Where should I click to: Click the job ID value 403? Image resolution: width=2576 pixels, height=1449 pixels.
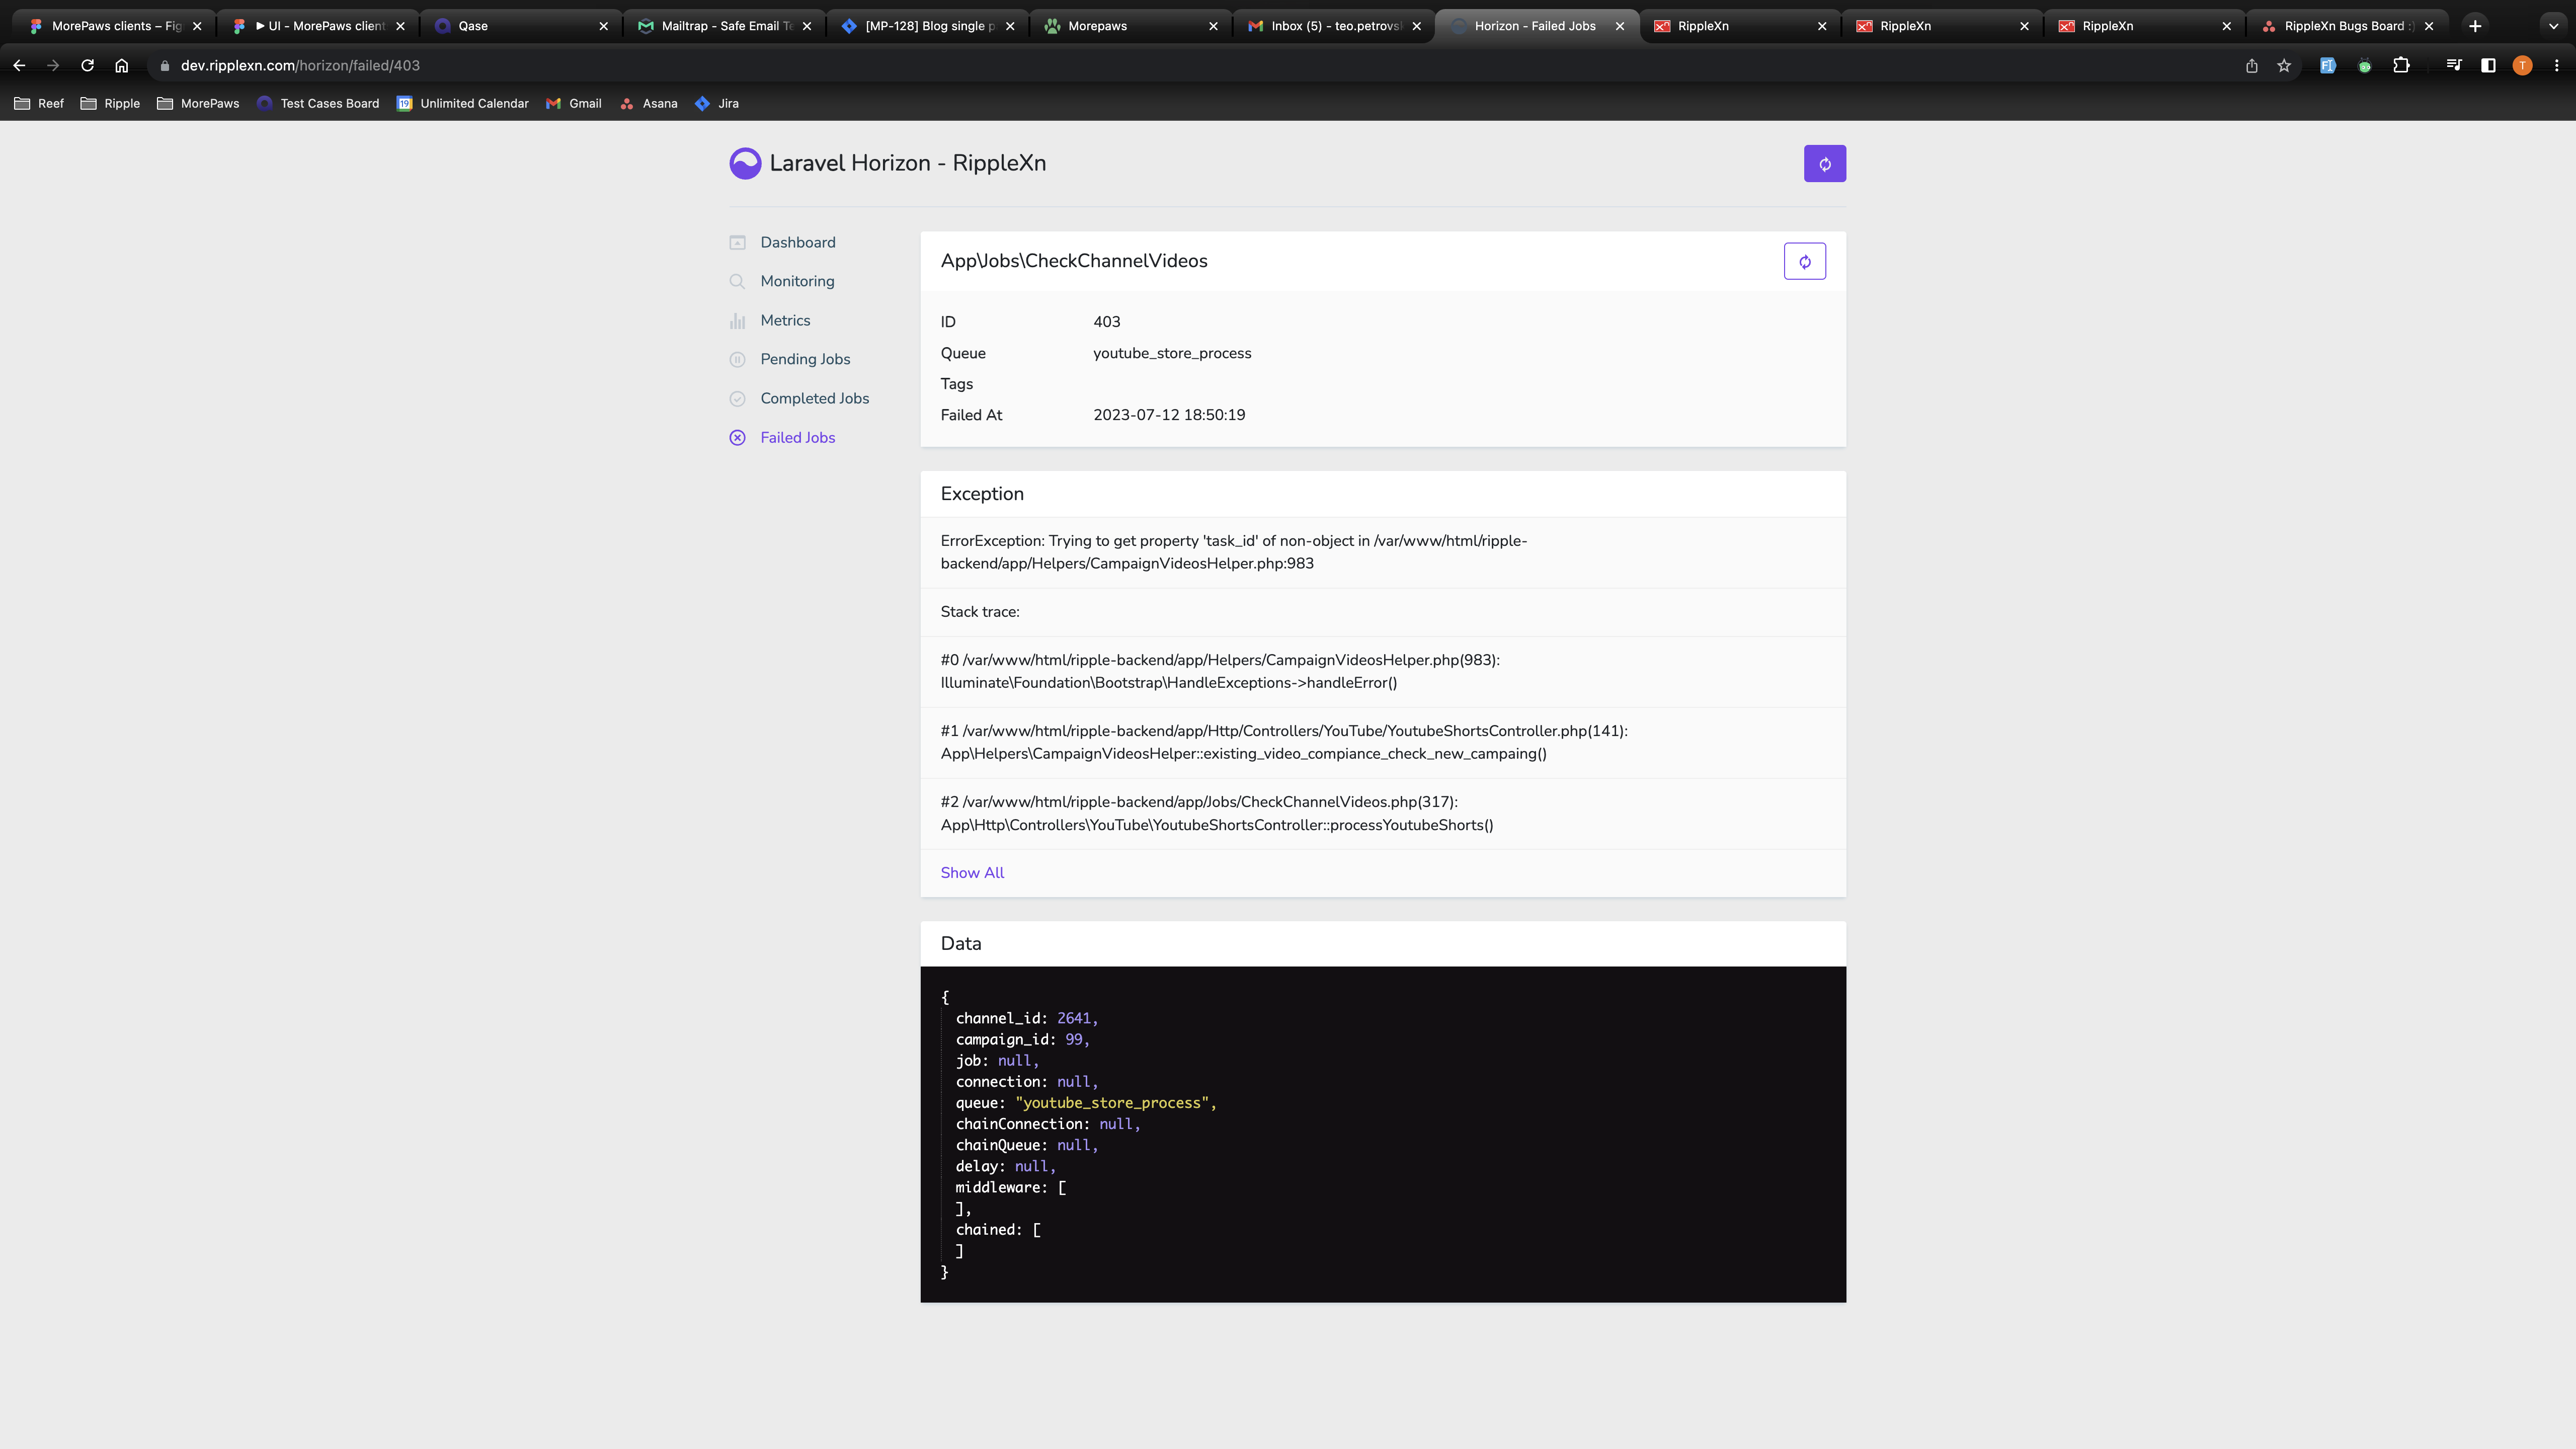[x=1106, y=322]
